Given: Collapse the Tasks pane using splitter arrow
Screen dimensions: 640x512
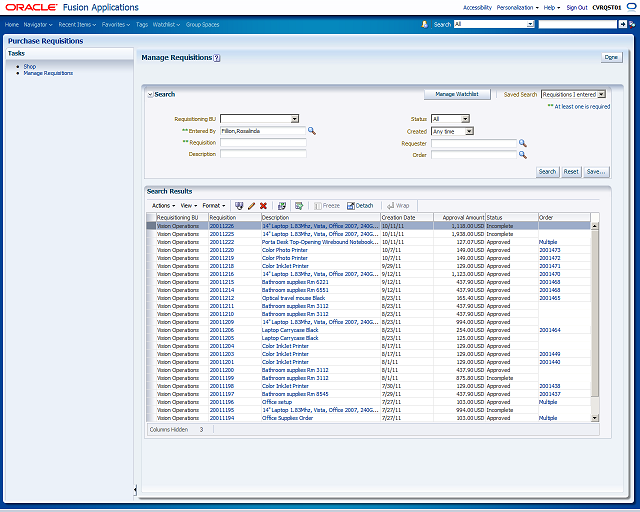Looking at the screenshot, I should pyautogui.click(x=135, y=489).
